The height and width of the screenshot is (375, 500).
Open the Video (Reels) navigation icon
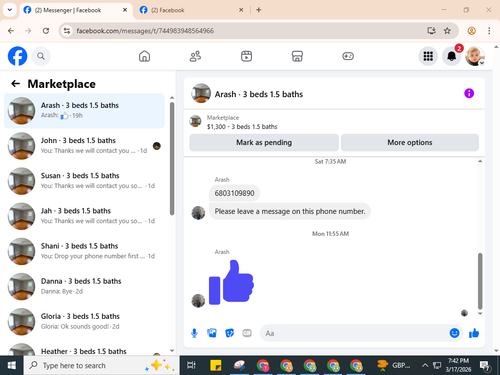(246, 56)
